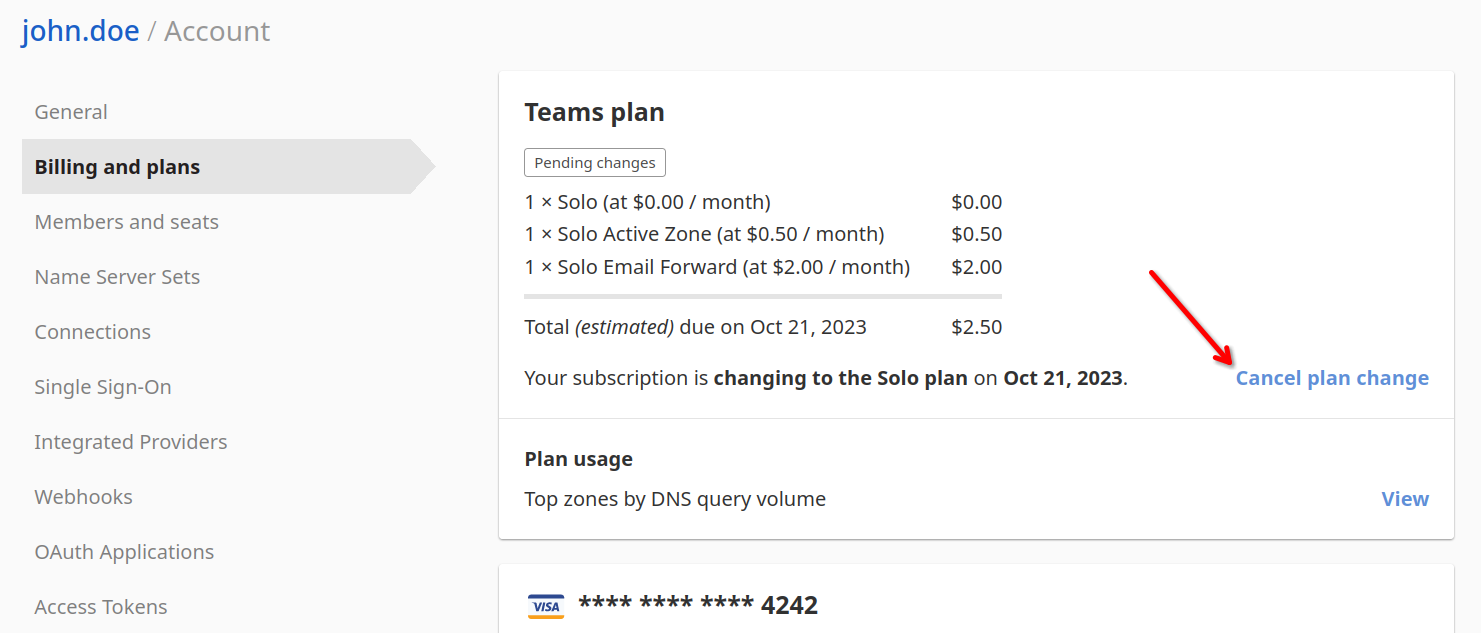Open the Connections section
Image resolution: width=1481 pixels, height=633 pixels.
point(92,331)
